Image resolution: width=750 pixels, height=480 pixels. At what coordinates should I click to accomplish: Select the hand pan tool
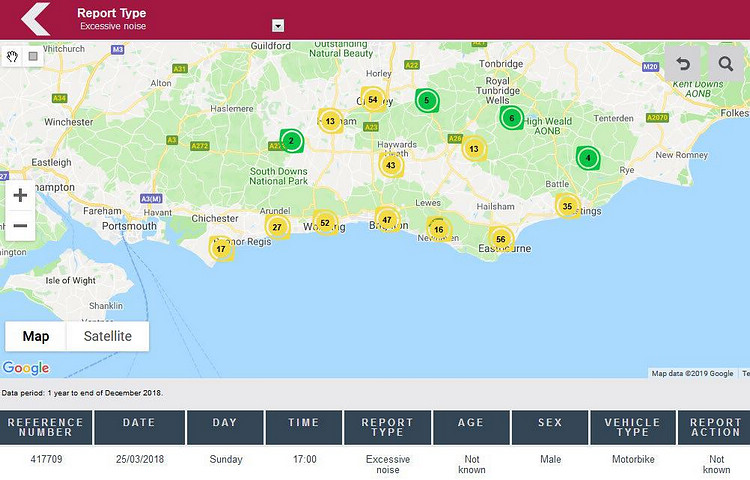click(x=13, y=56)
